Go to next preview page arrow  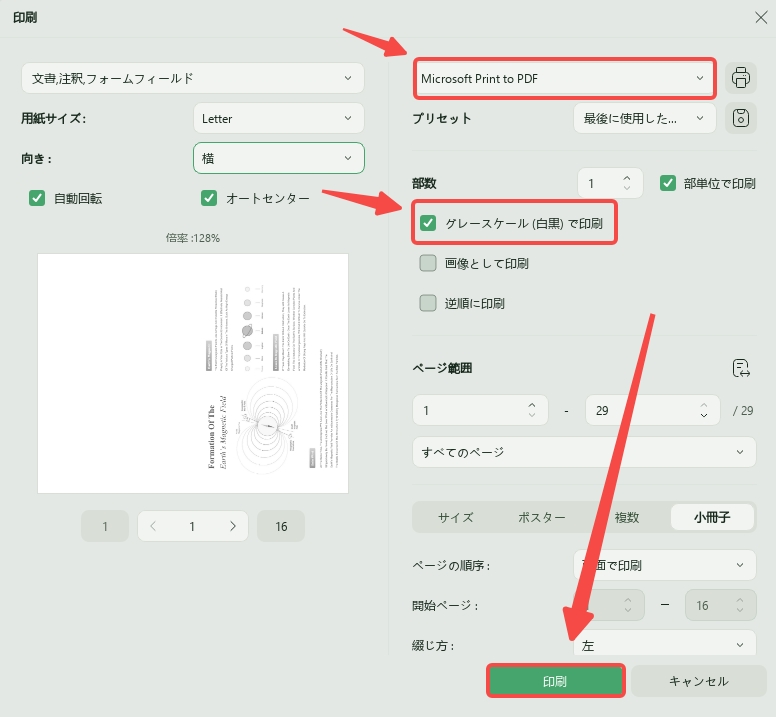coord(233,526)
